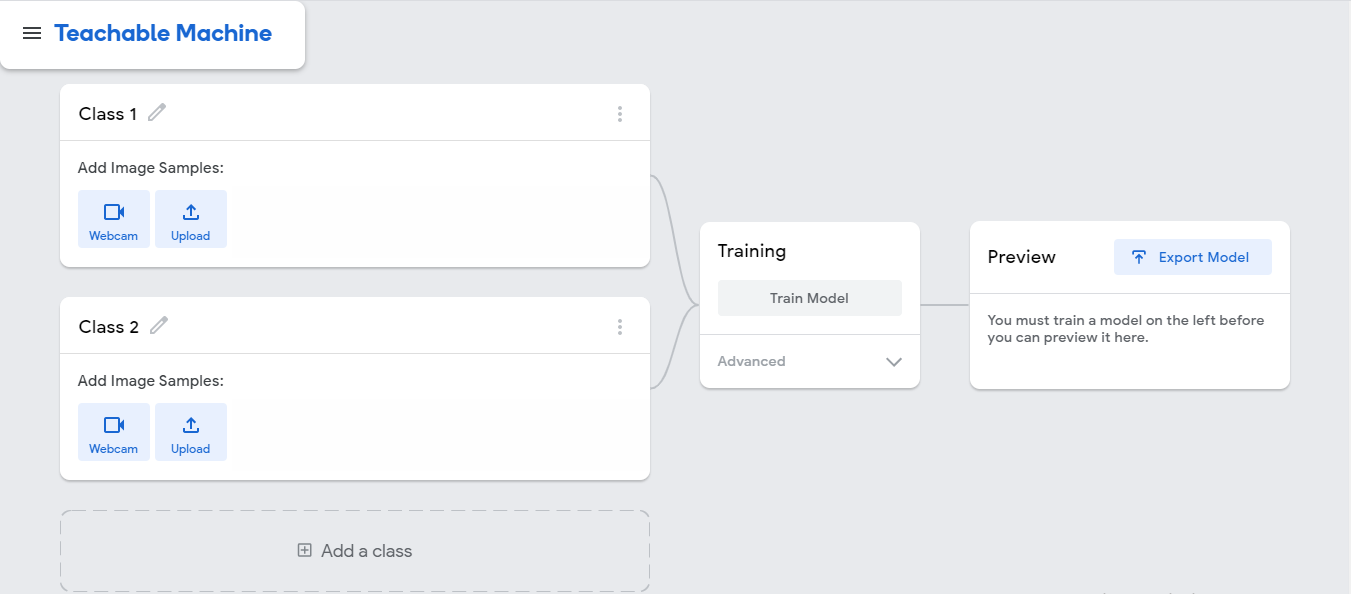Click the Train Model button

tap(809, 297)
